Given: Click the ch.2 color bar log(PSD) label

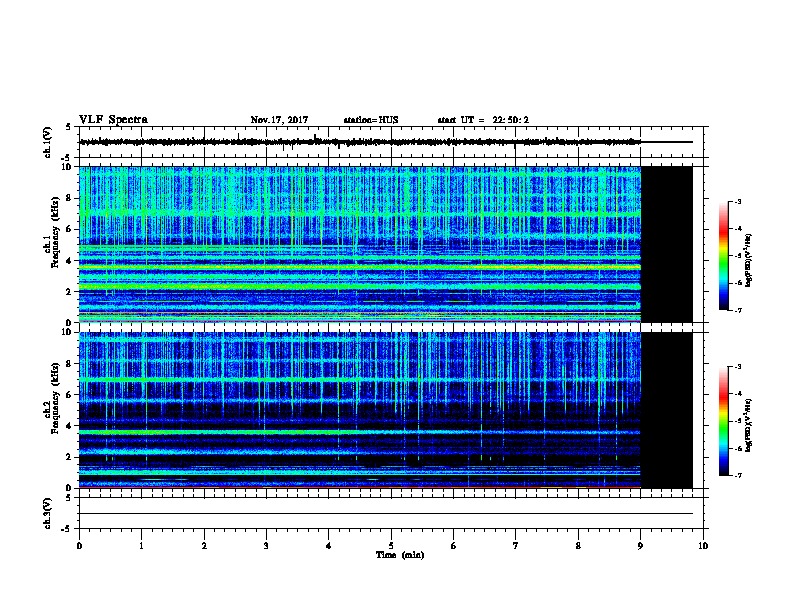Looking at the screenshot, I should [749, 425].
